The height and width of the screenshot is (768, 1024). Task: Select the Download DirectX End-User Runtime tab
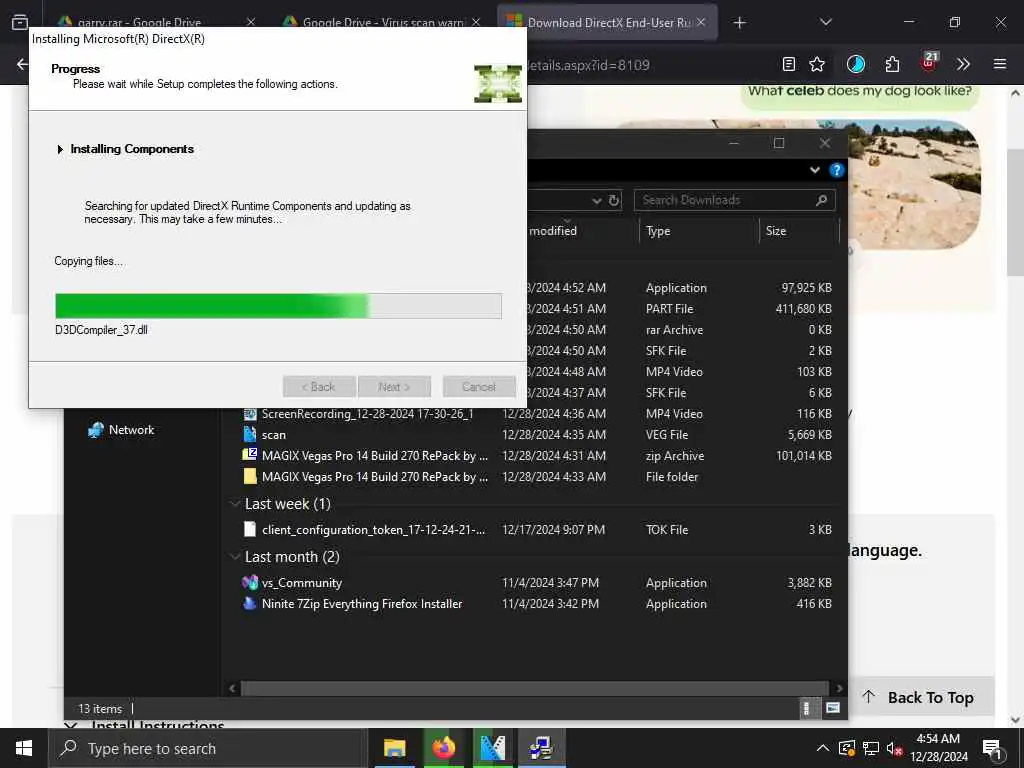tap(607, 22)
